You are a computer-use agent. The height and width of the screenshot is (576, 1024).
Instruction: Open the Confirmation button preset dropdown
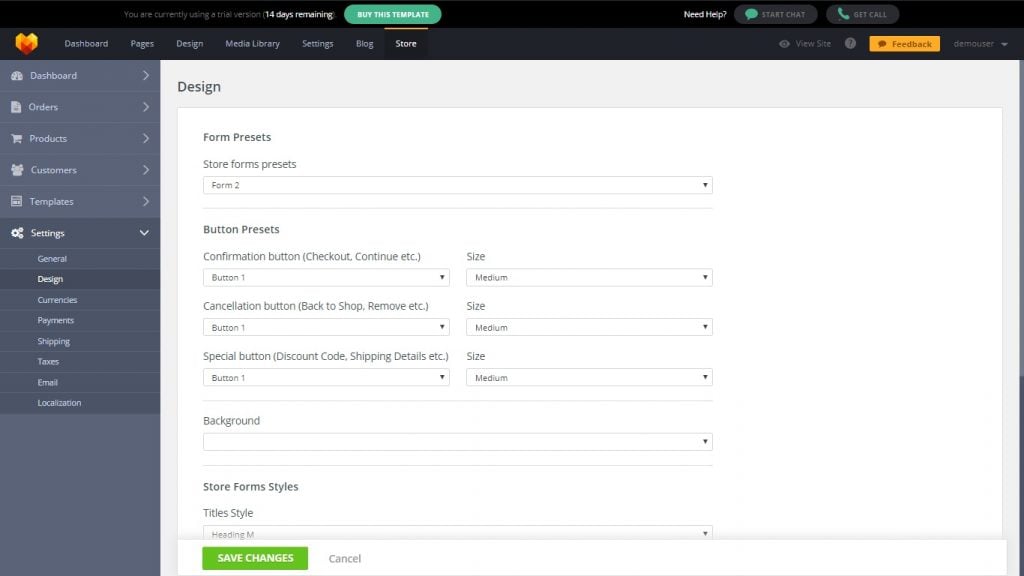click(x=326, y=277)
